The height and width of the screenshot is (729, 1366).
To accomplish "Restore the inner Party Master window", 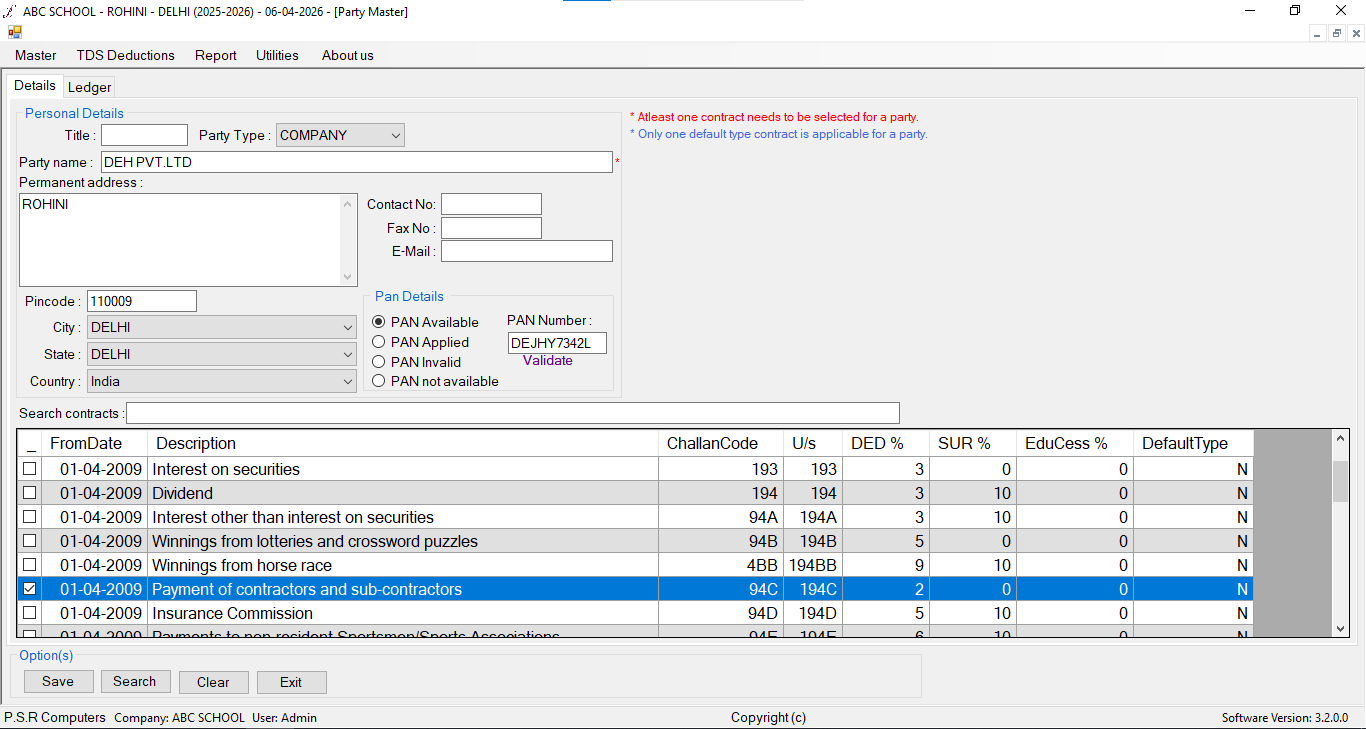I will tap(1337, 33).
